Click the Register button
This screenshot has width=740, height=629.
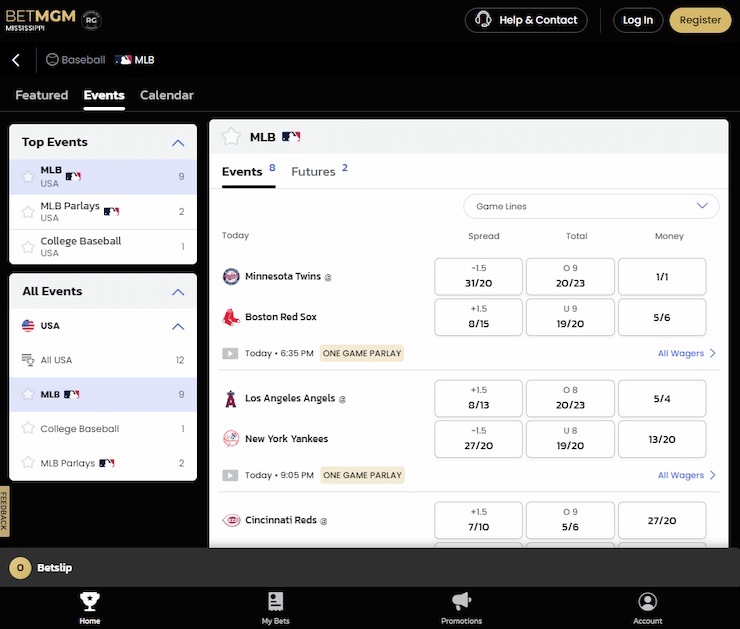[700, 20]
